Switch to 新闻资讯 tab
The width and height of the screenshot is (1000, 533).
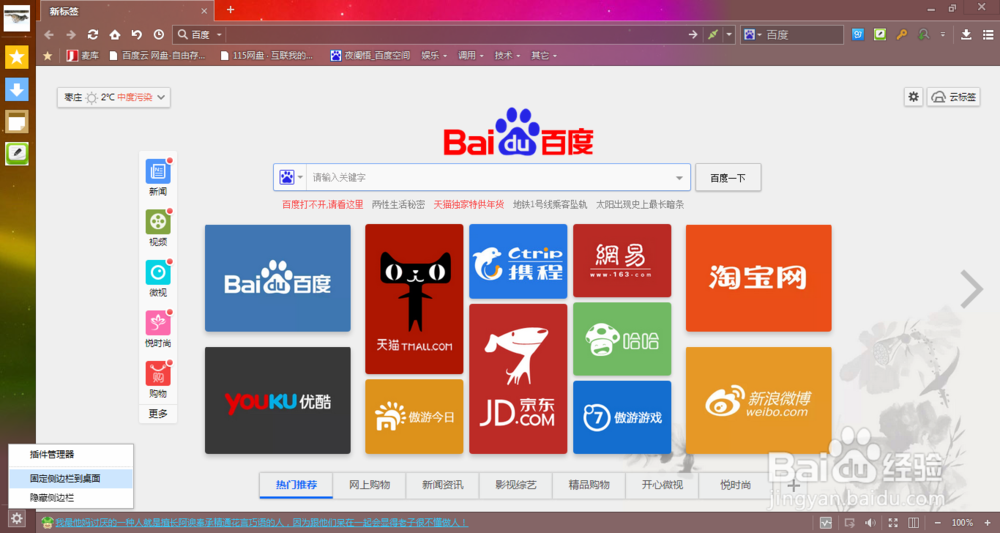443,485
